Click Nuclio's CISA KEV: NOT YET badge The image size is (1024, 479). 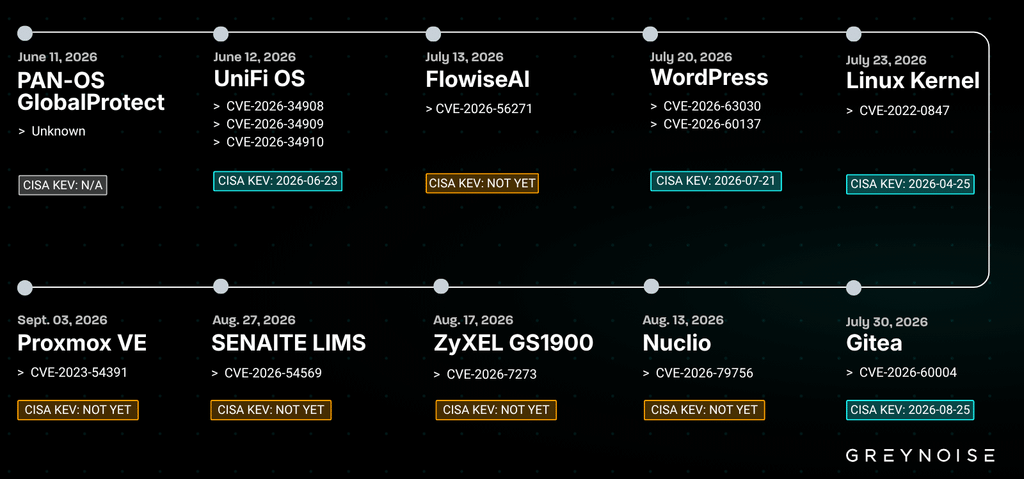[704, 410]
